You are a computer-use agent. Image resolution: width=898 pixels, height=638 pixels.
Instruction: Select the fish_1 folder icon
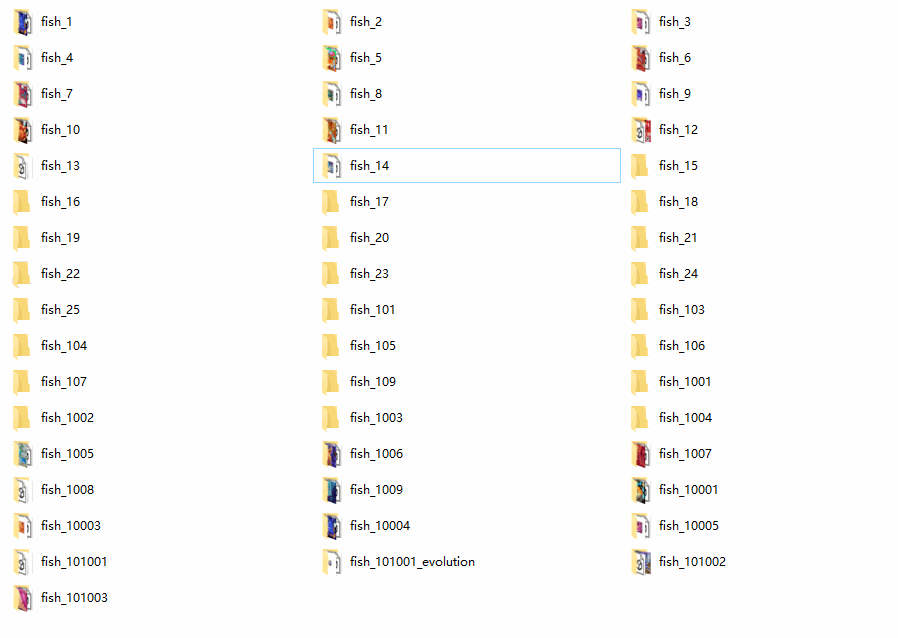[22, 22]
